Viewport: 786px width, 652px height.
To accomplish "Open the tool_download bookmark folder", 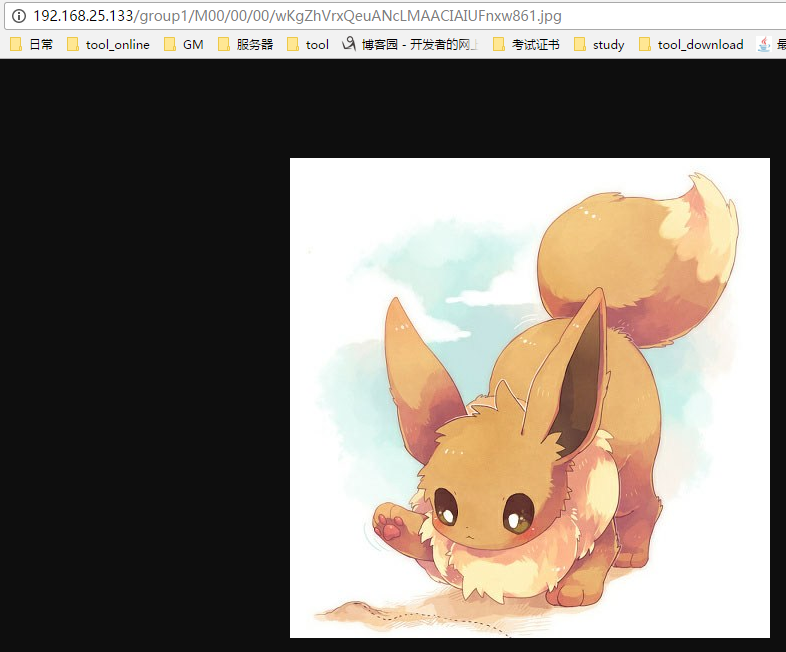I will [x=691, y=45].
